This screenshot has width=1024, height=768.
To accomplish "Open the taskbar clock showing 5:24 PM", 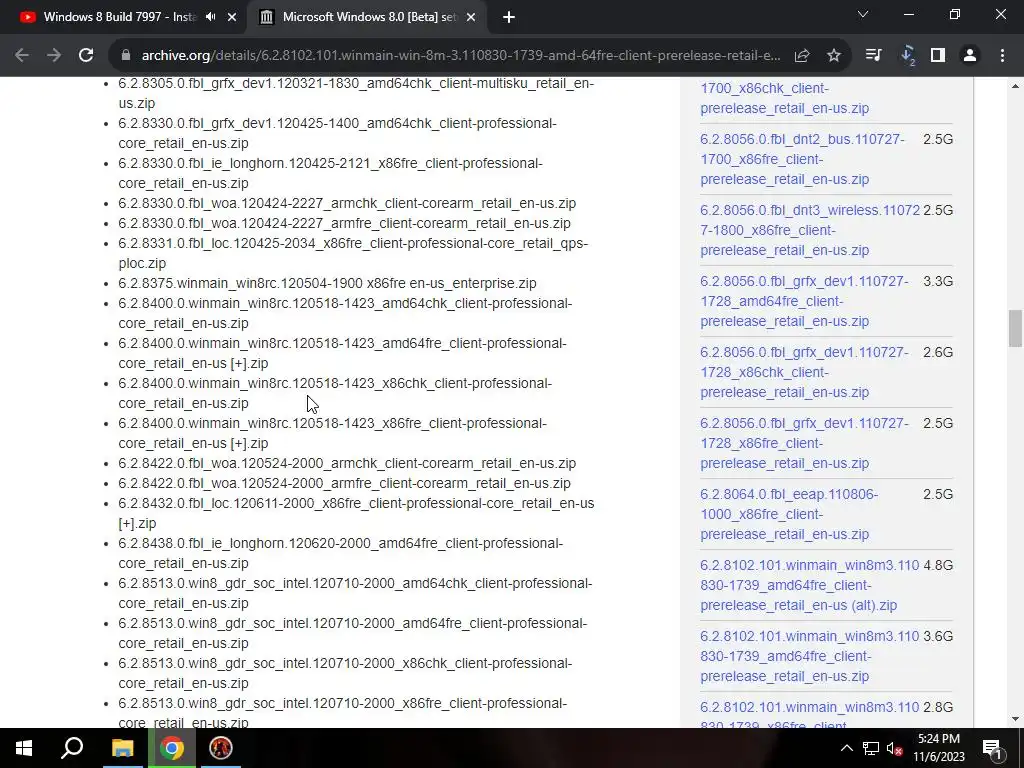I will point(938,748).
